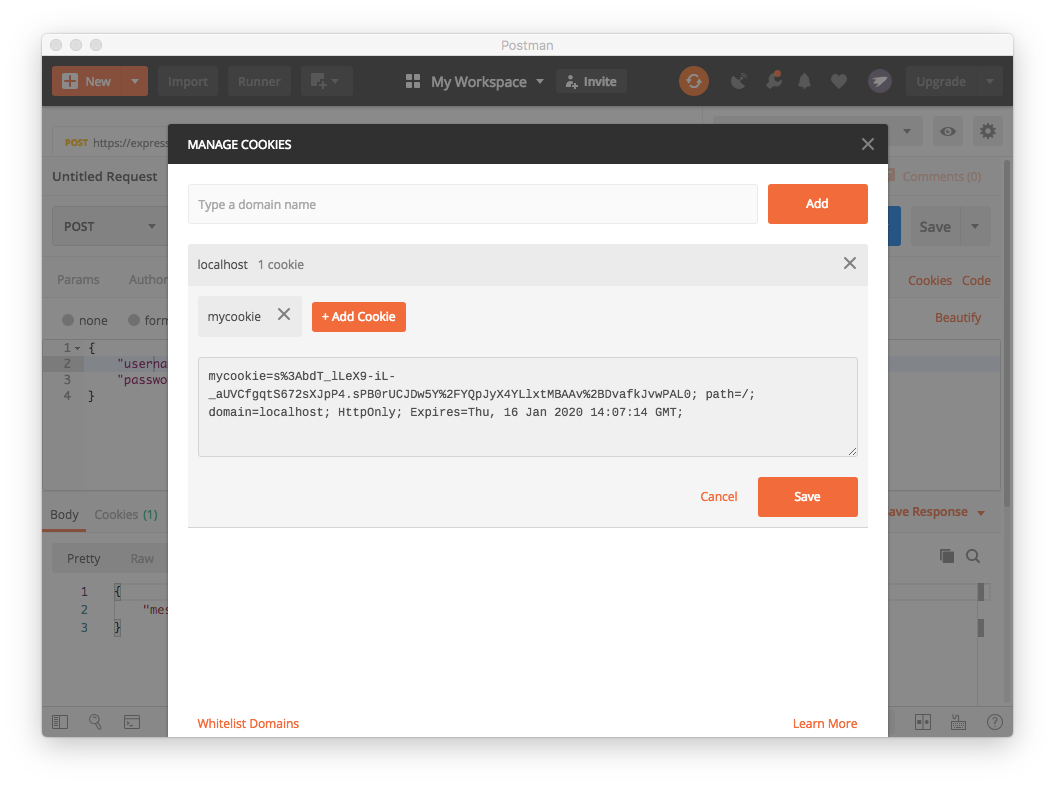Switch to two-pane layout view
This screenshot has height=787, width=1055.
point(923,721)
